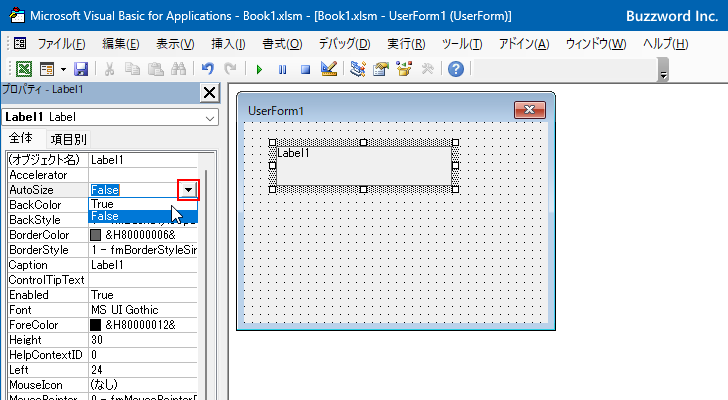Select the ControlTipText property row
Image resolution: width=728 pixels, height=400 pixels.
click(x=103, y=280)
